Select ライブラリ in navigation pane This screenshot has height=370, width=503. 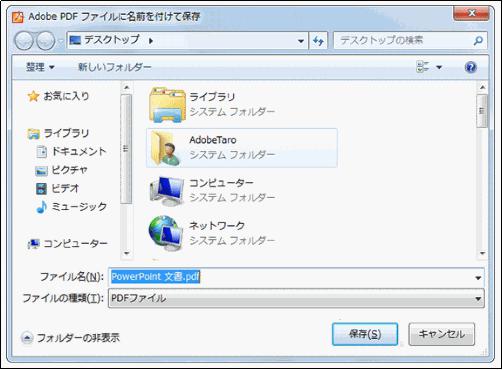pyautogui.click(x=67, y=133)
